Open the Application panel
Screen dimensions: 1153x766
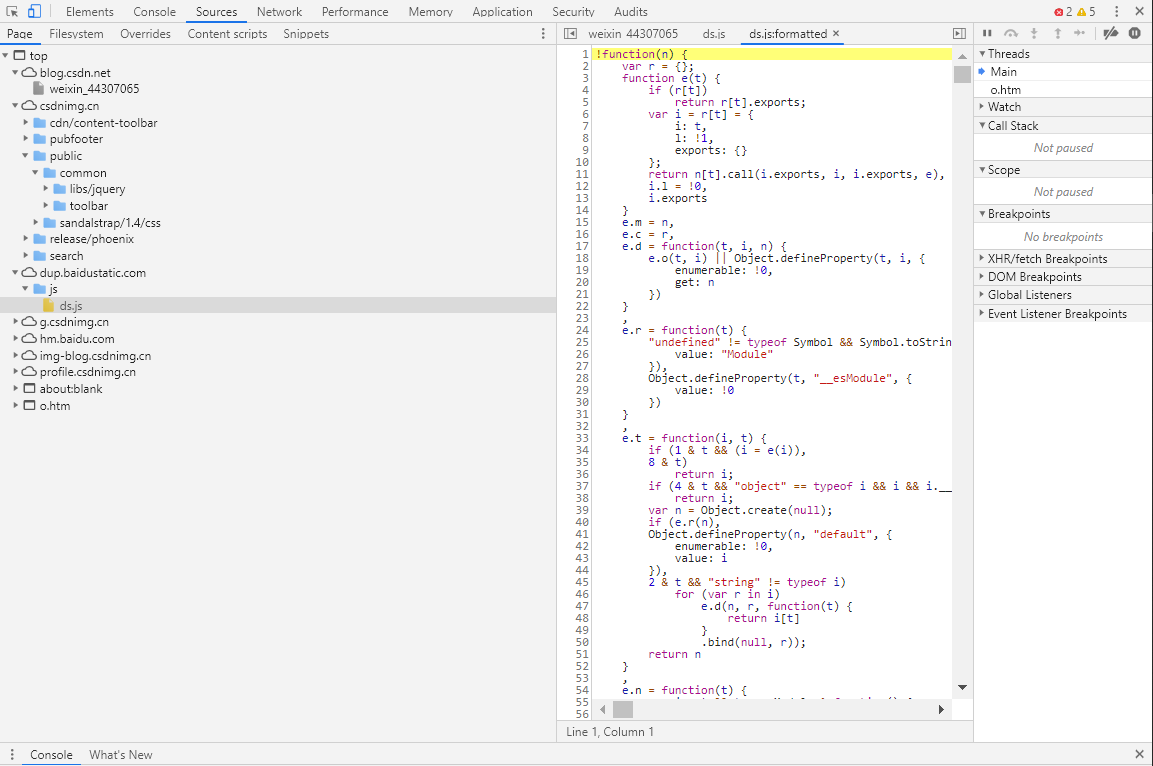[x=502, y=12]
